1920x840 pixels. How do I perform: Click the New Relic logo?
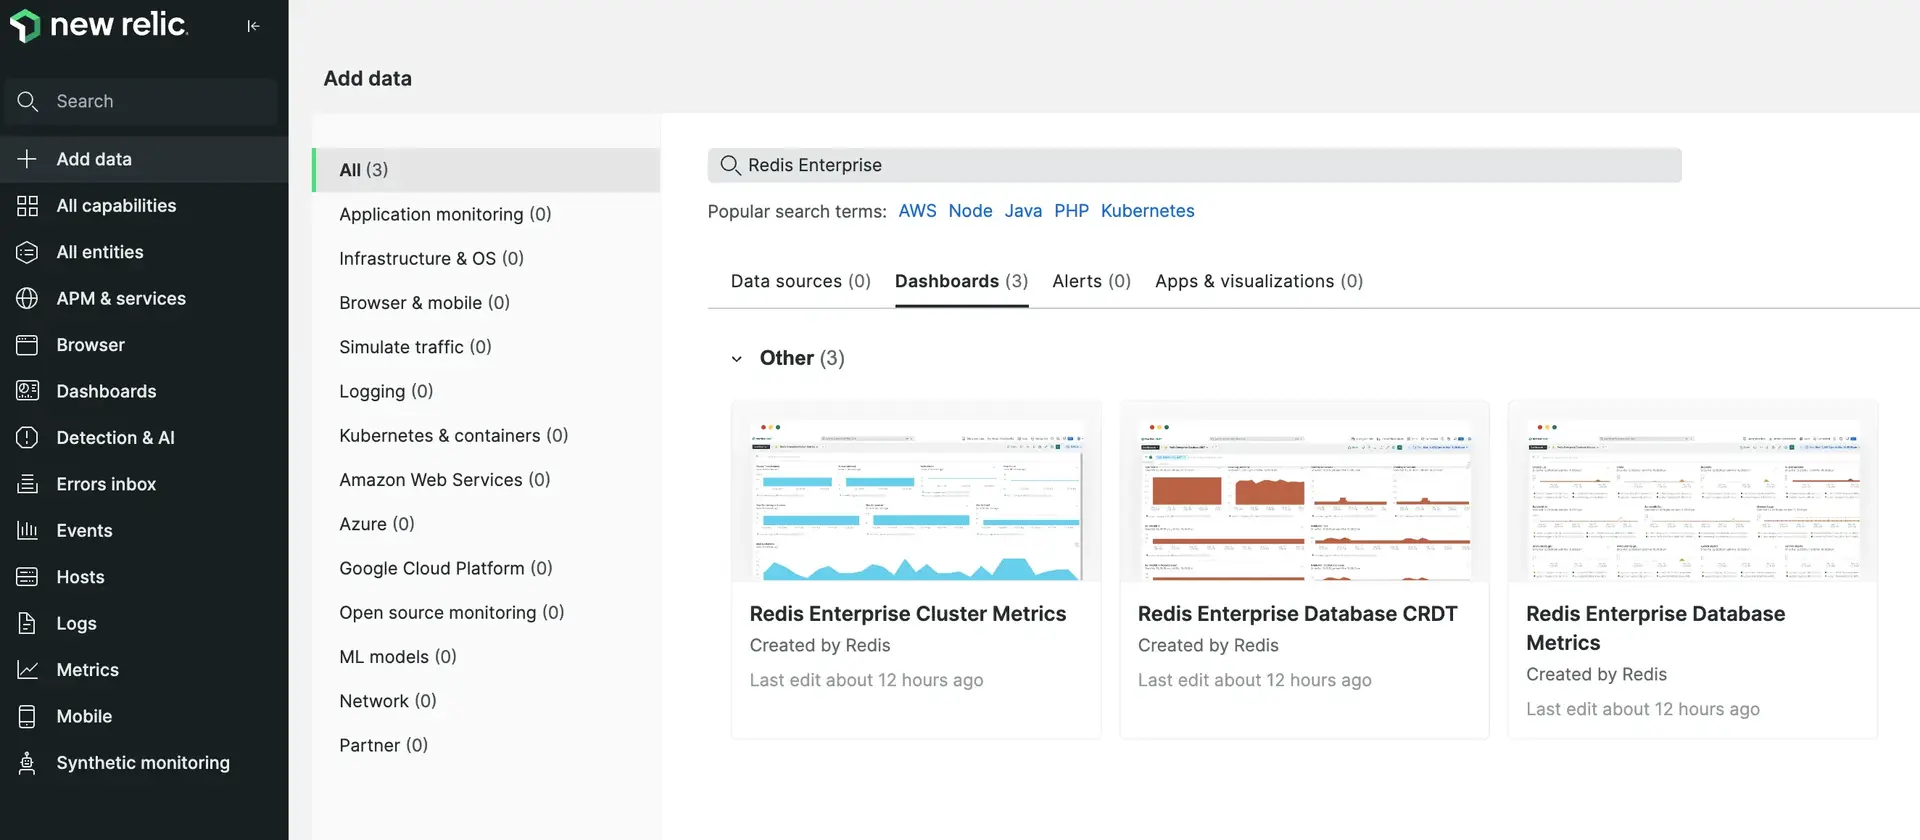(x=98, y=26)
